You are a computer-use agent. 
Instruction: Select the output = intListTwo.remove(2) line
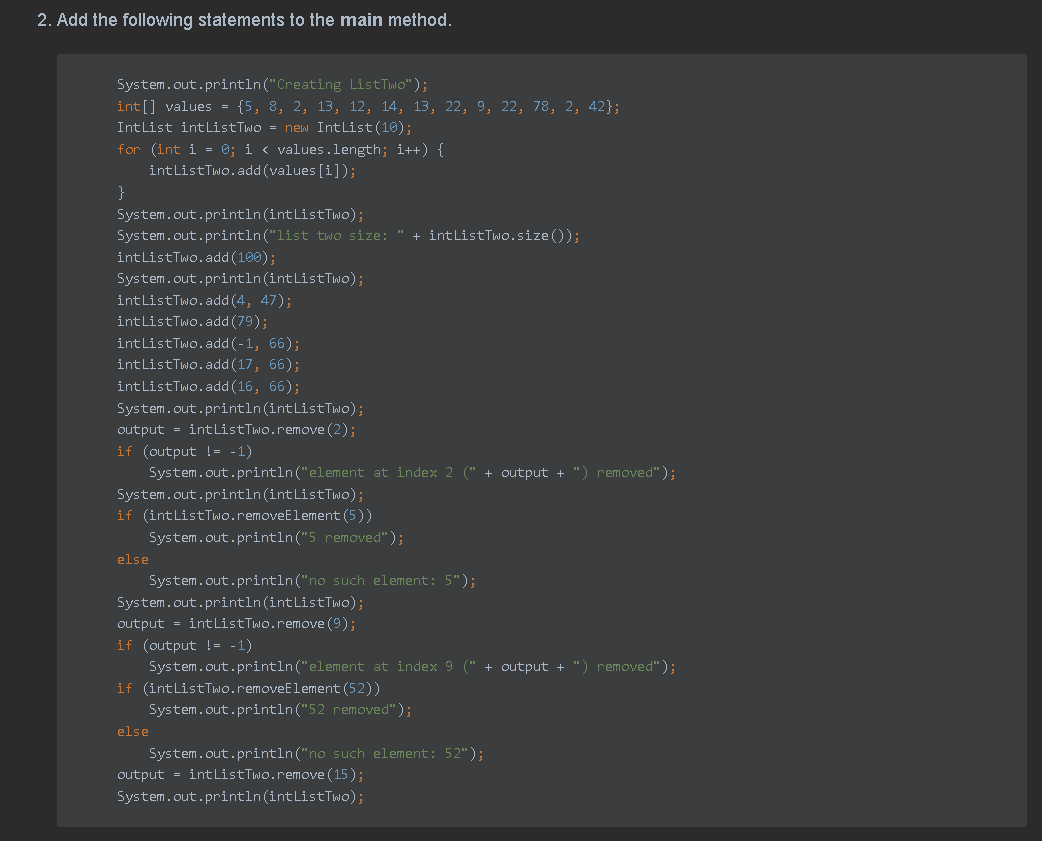point(240,429)
